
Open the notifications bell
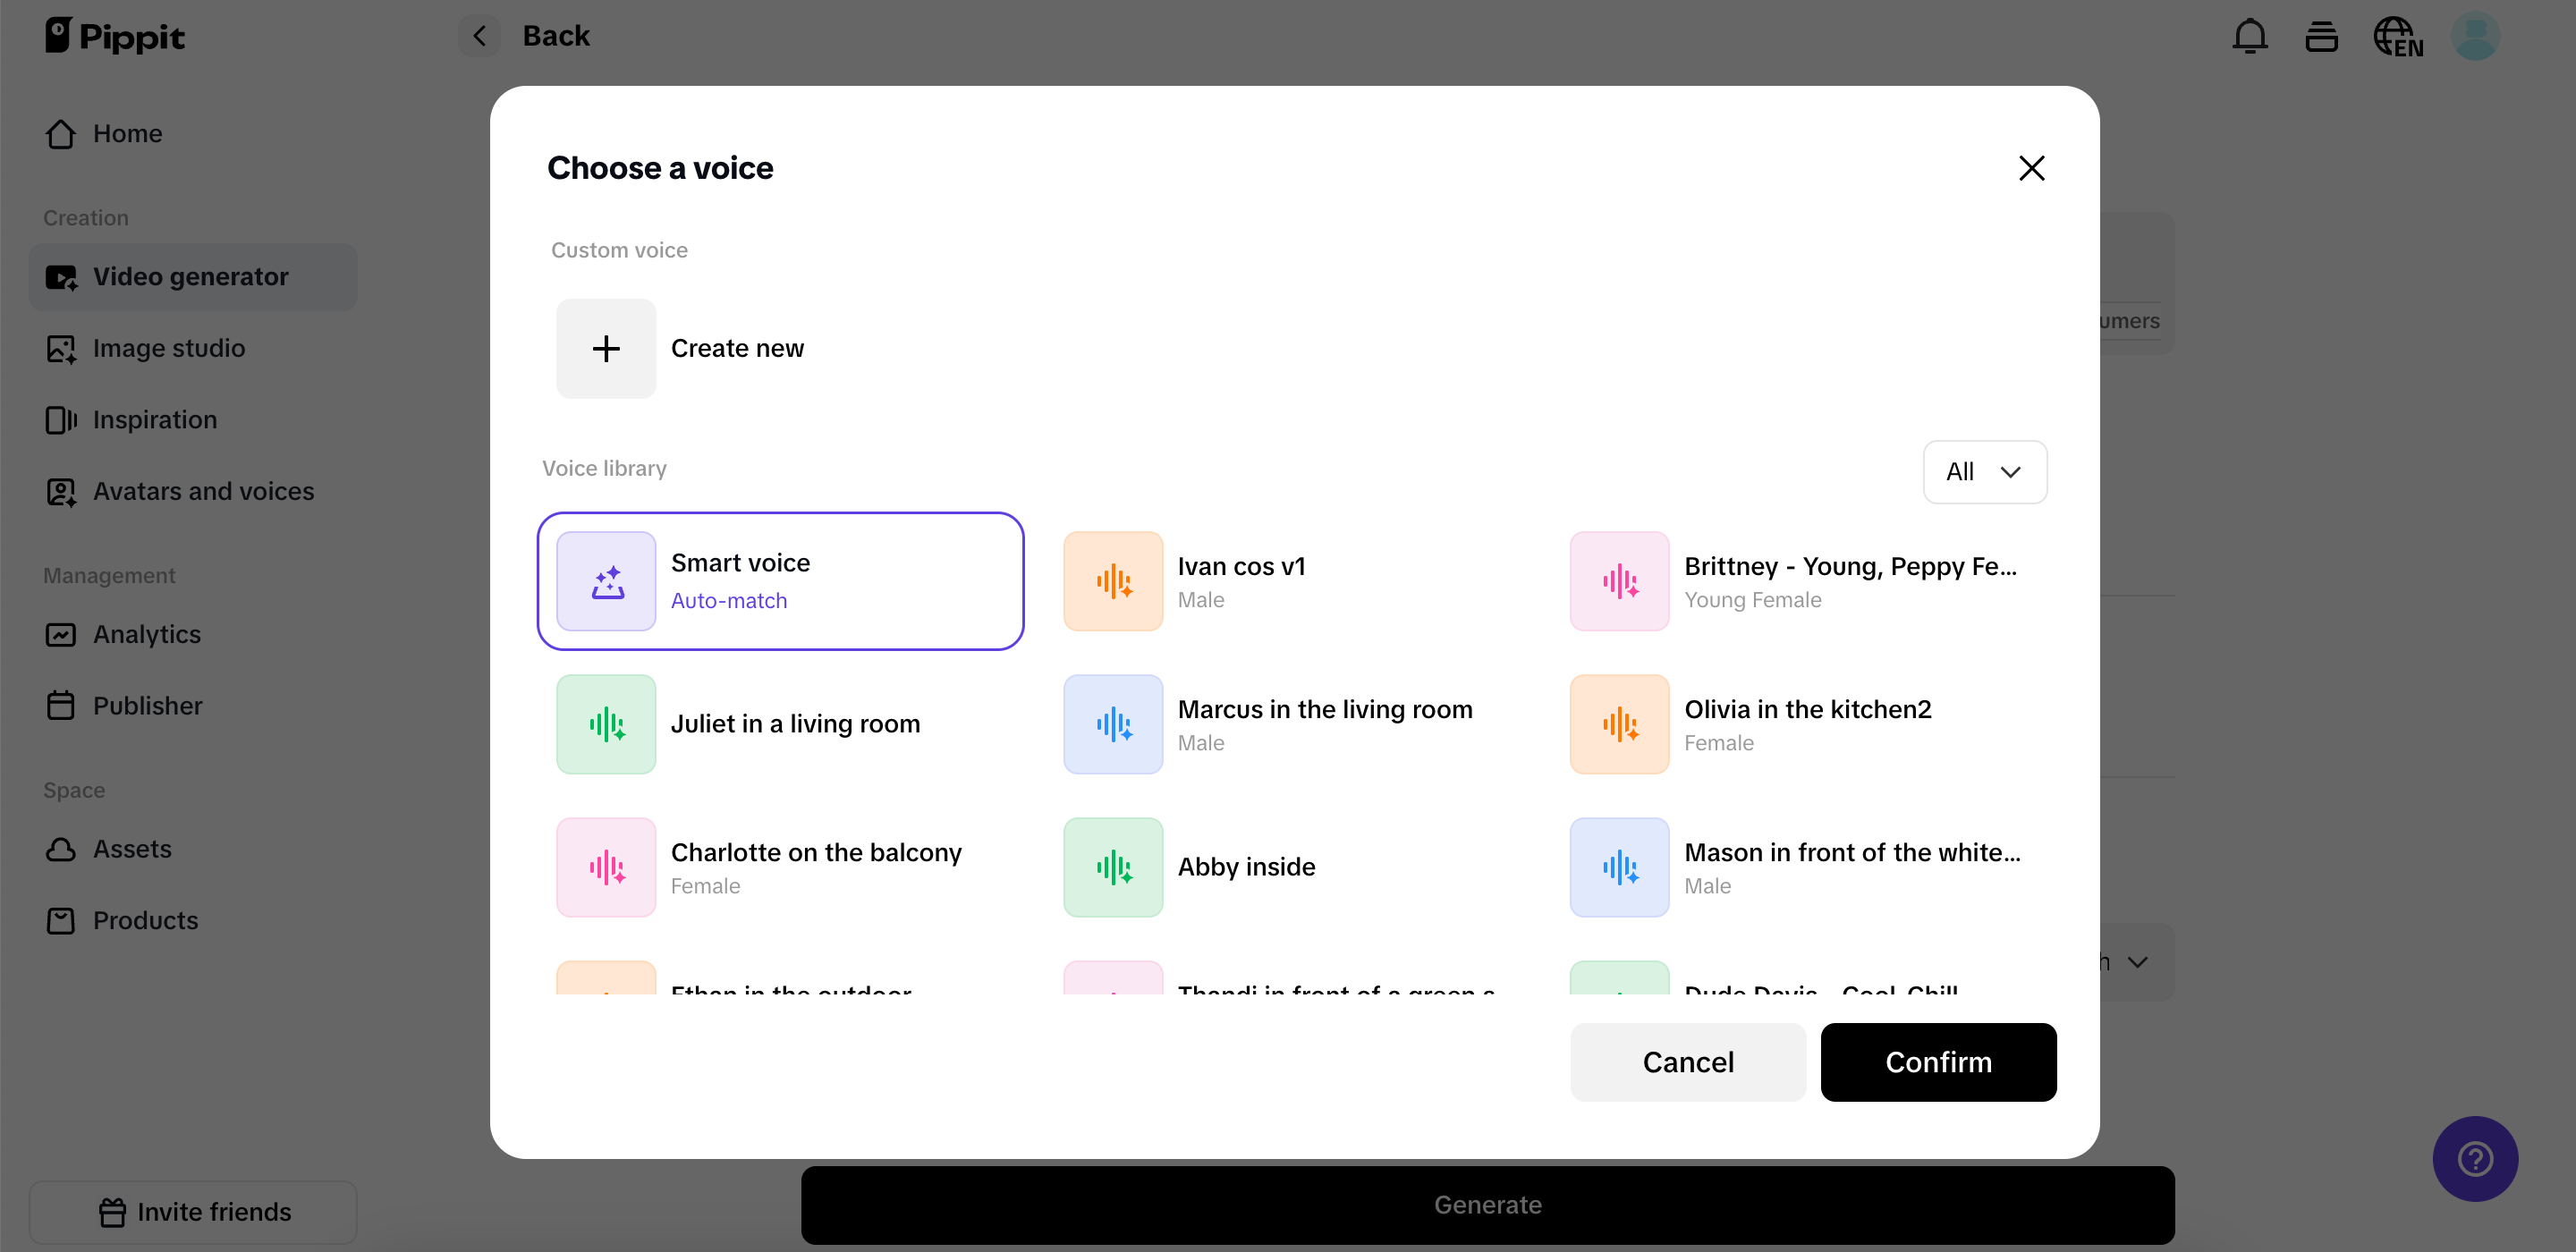coord(2249,35)
